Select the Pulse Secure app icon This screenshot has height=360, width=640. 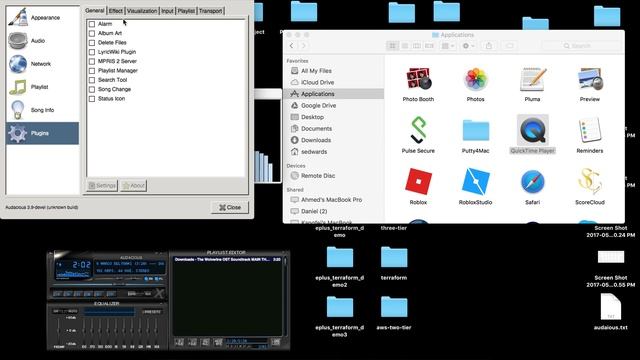coord(418,130)
